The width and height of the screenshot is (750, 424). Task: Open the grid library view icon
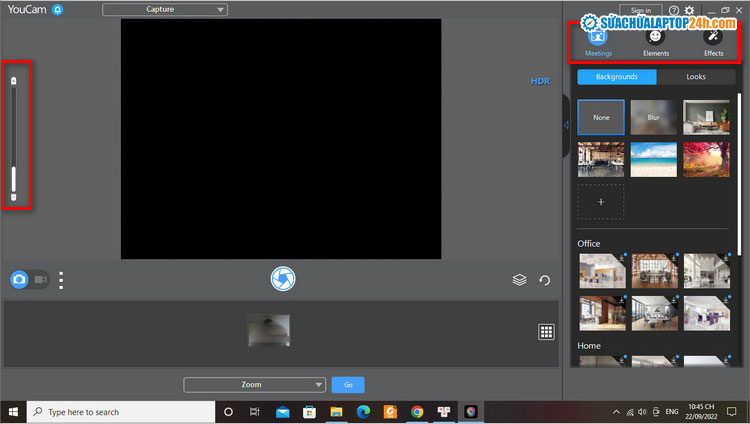[546, 332]
